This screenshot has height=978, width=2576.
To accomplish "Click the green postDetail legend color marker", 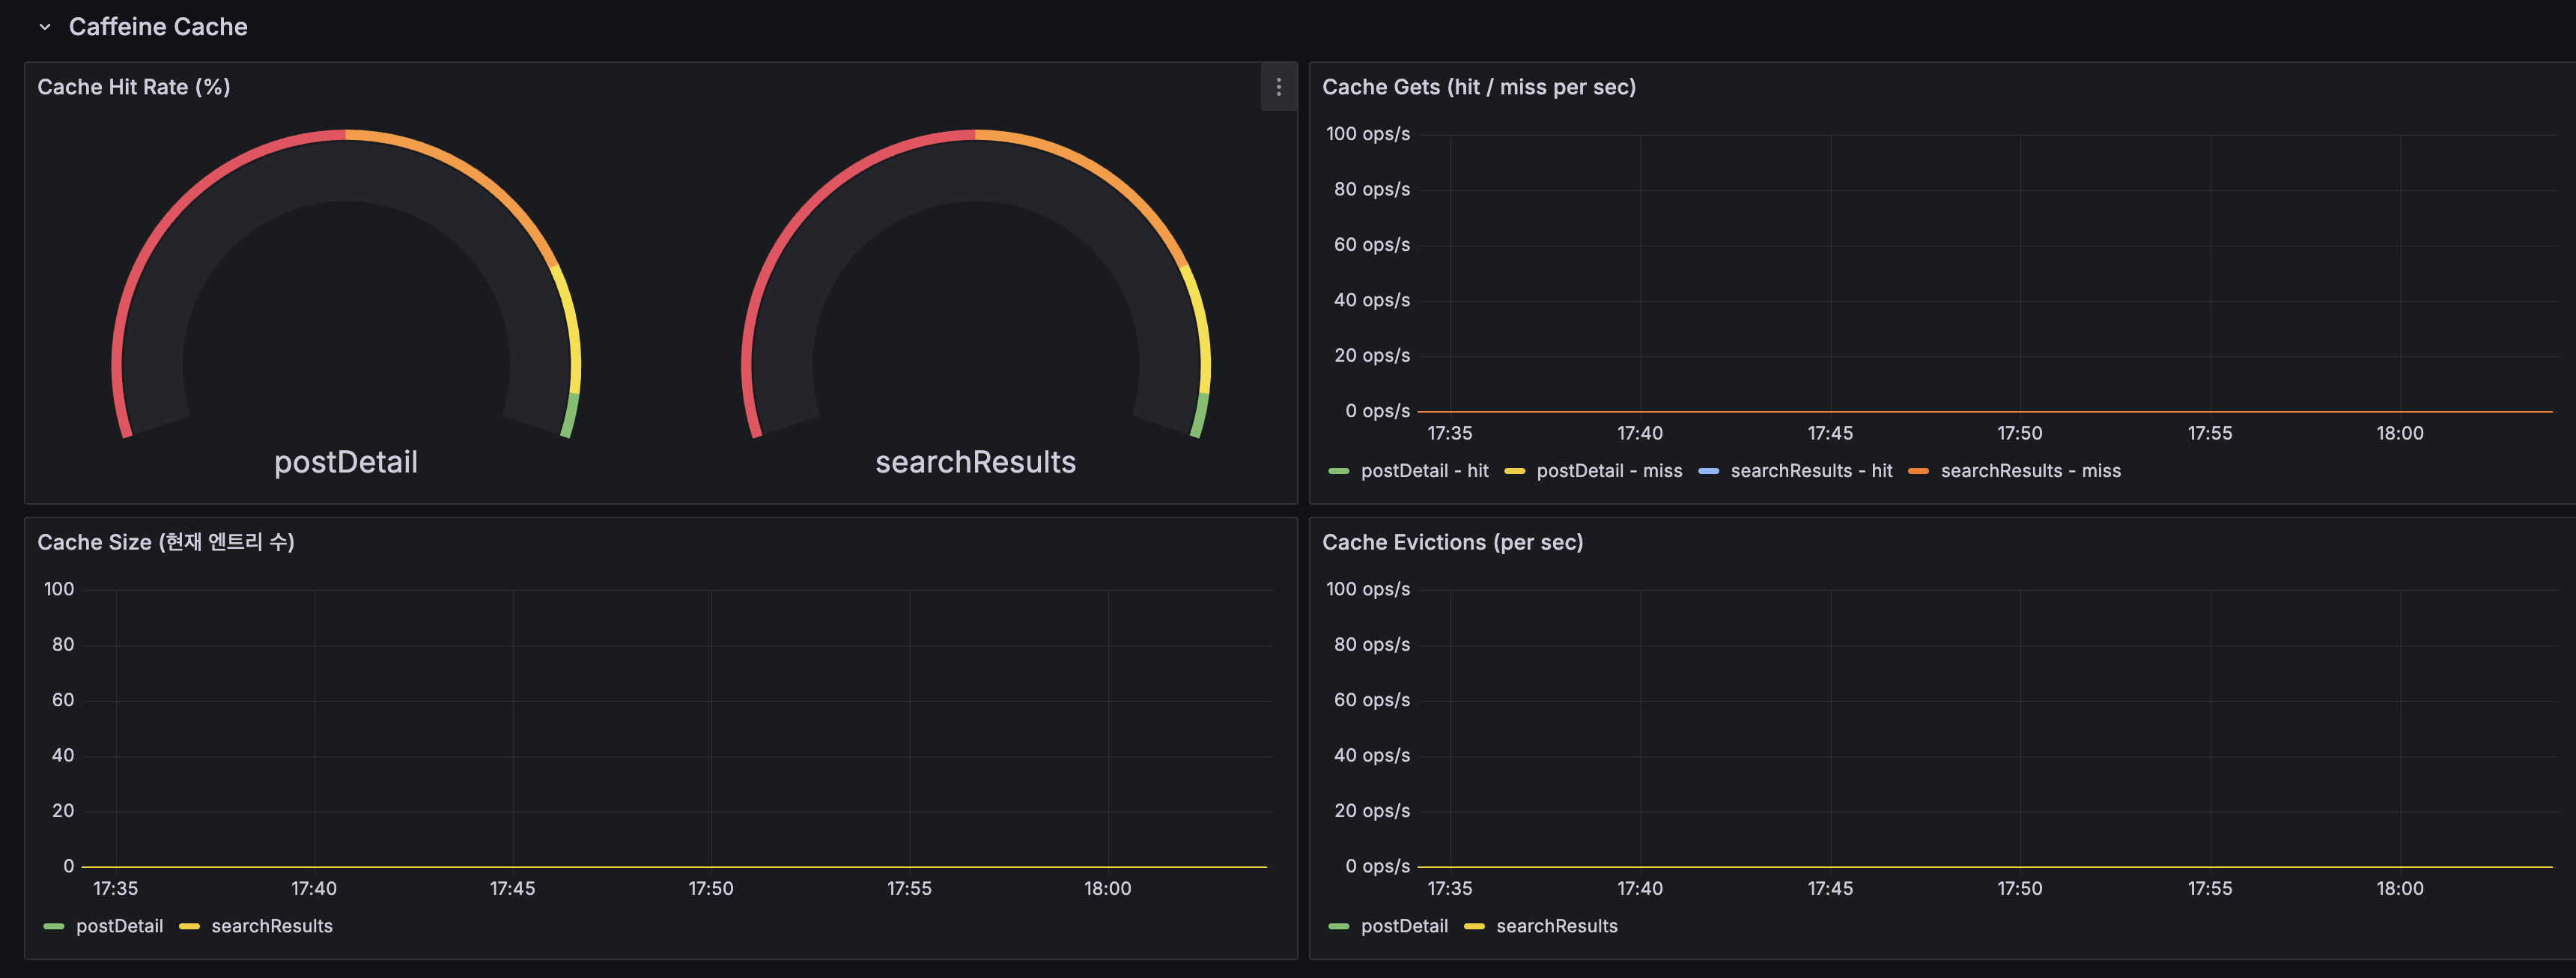I will tap(55, 926).
